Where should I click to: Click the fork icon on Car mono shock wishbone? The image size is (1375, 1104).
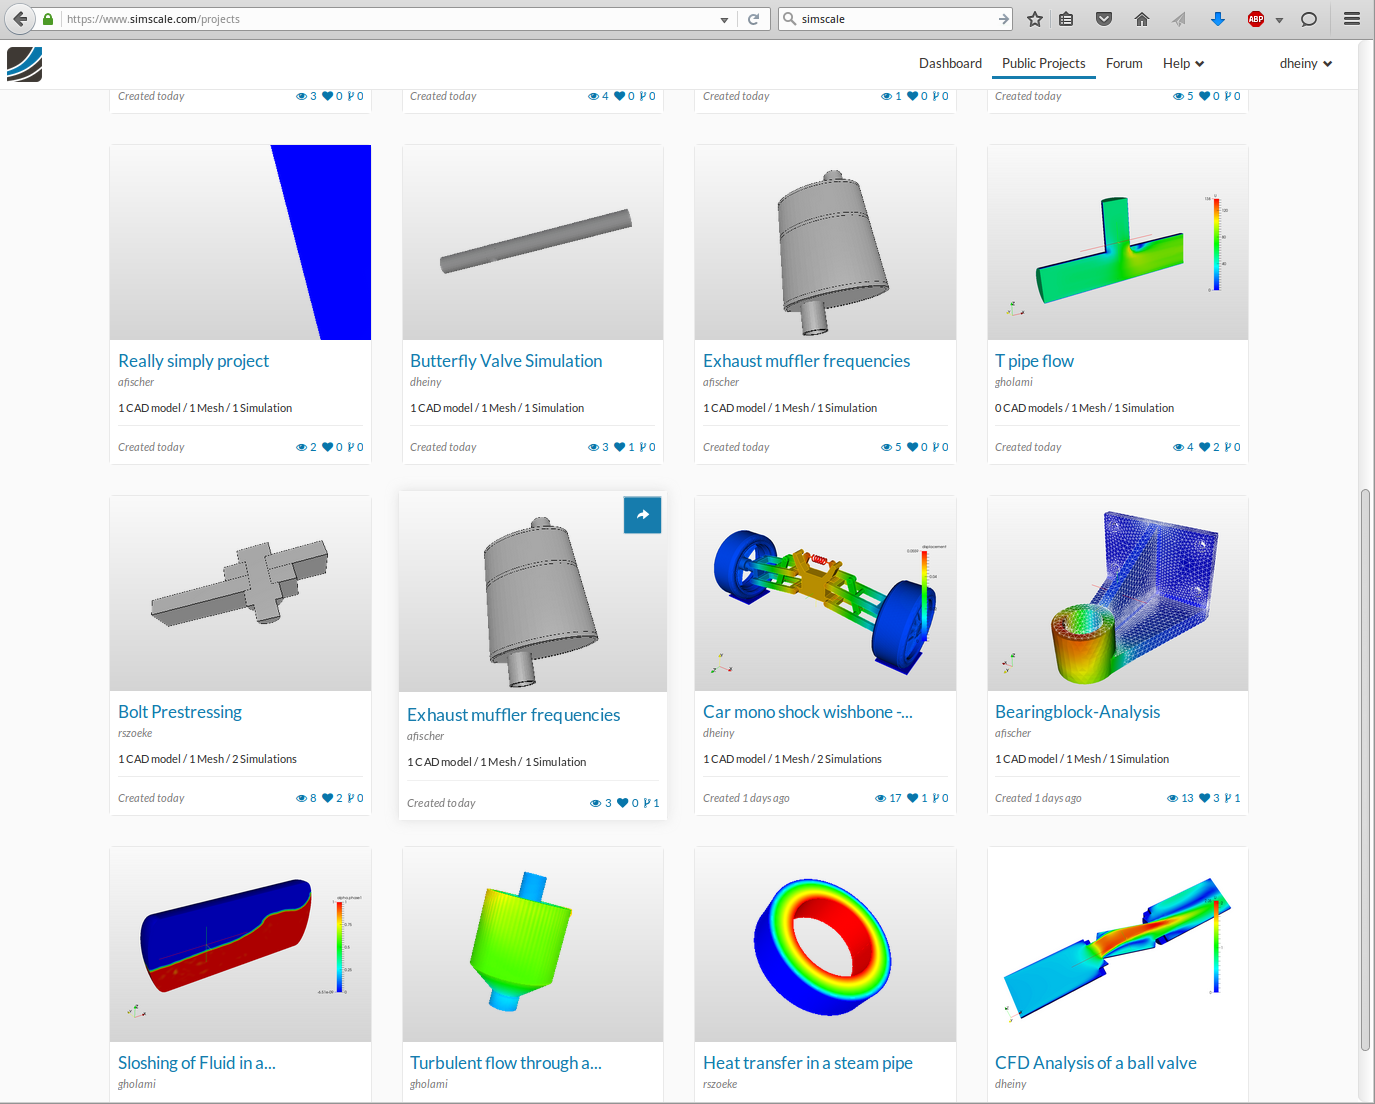click(936, 797)
